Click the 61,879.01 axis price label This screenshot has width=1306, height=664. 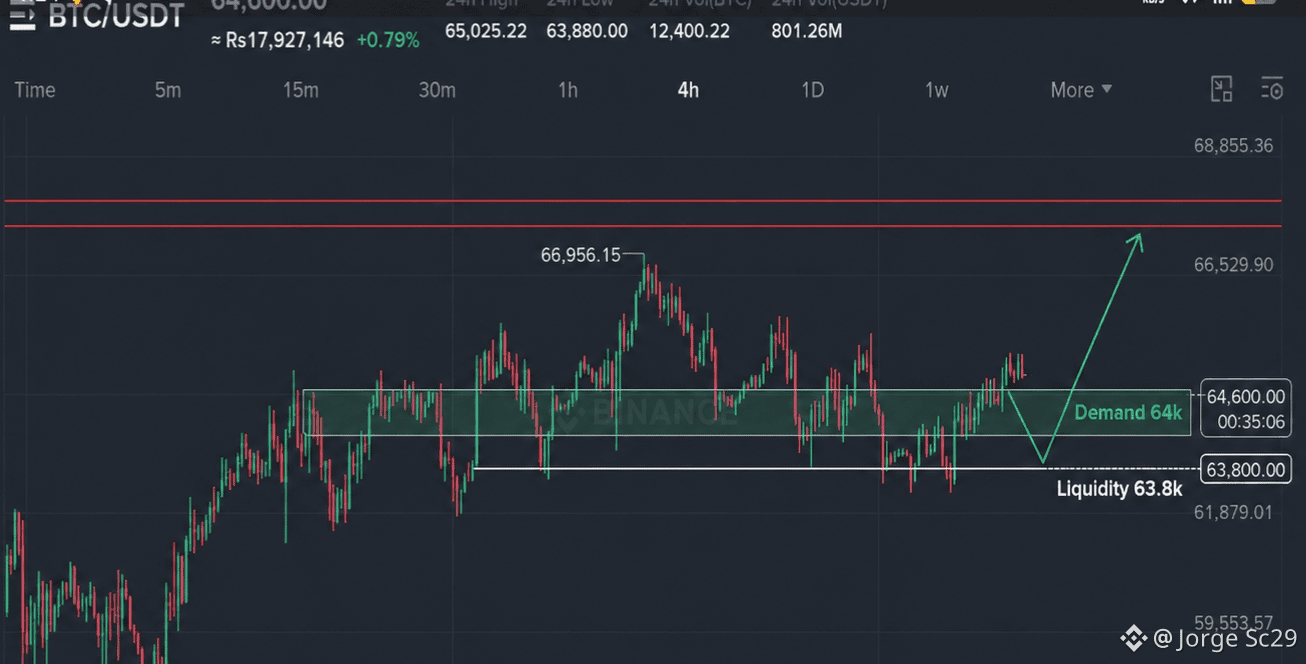pos(1233,513)
